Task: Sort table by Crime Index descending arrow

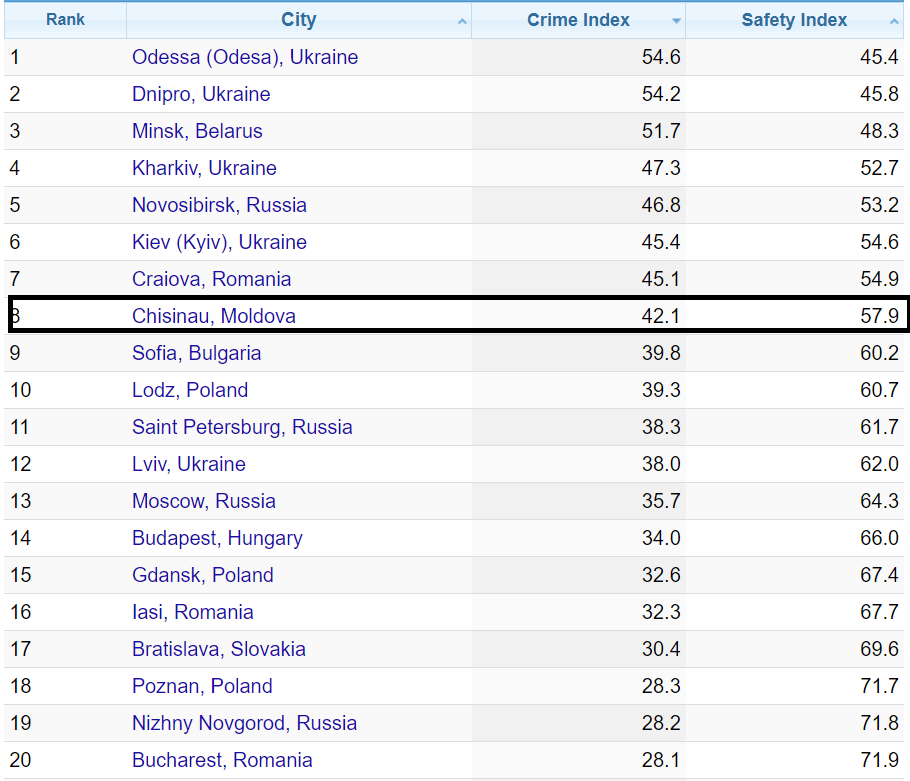Action: click(x=677, y=21)
